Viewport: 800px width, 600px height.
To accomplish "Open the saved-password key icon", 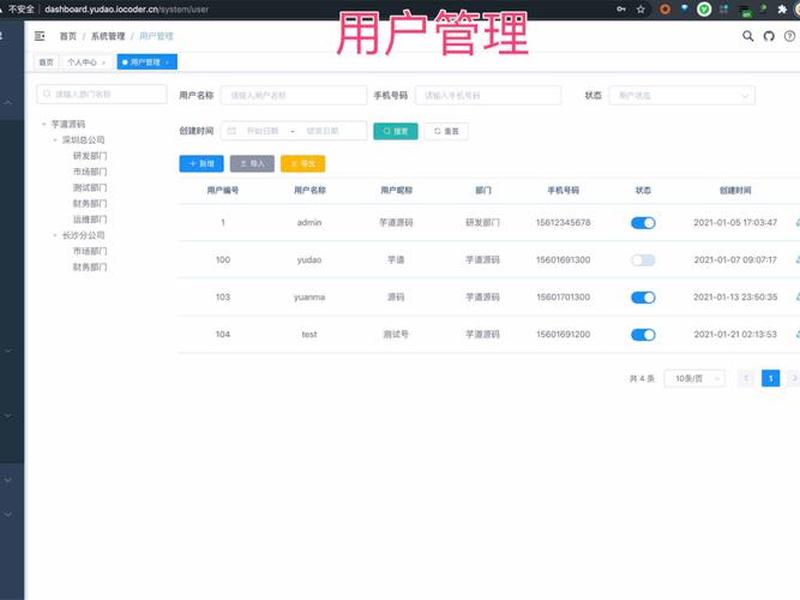I will click(621, 9).
